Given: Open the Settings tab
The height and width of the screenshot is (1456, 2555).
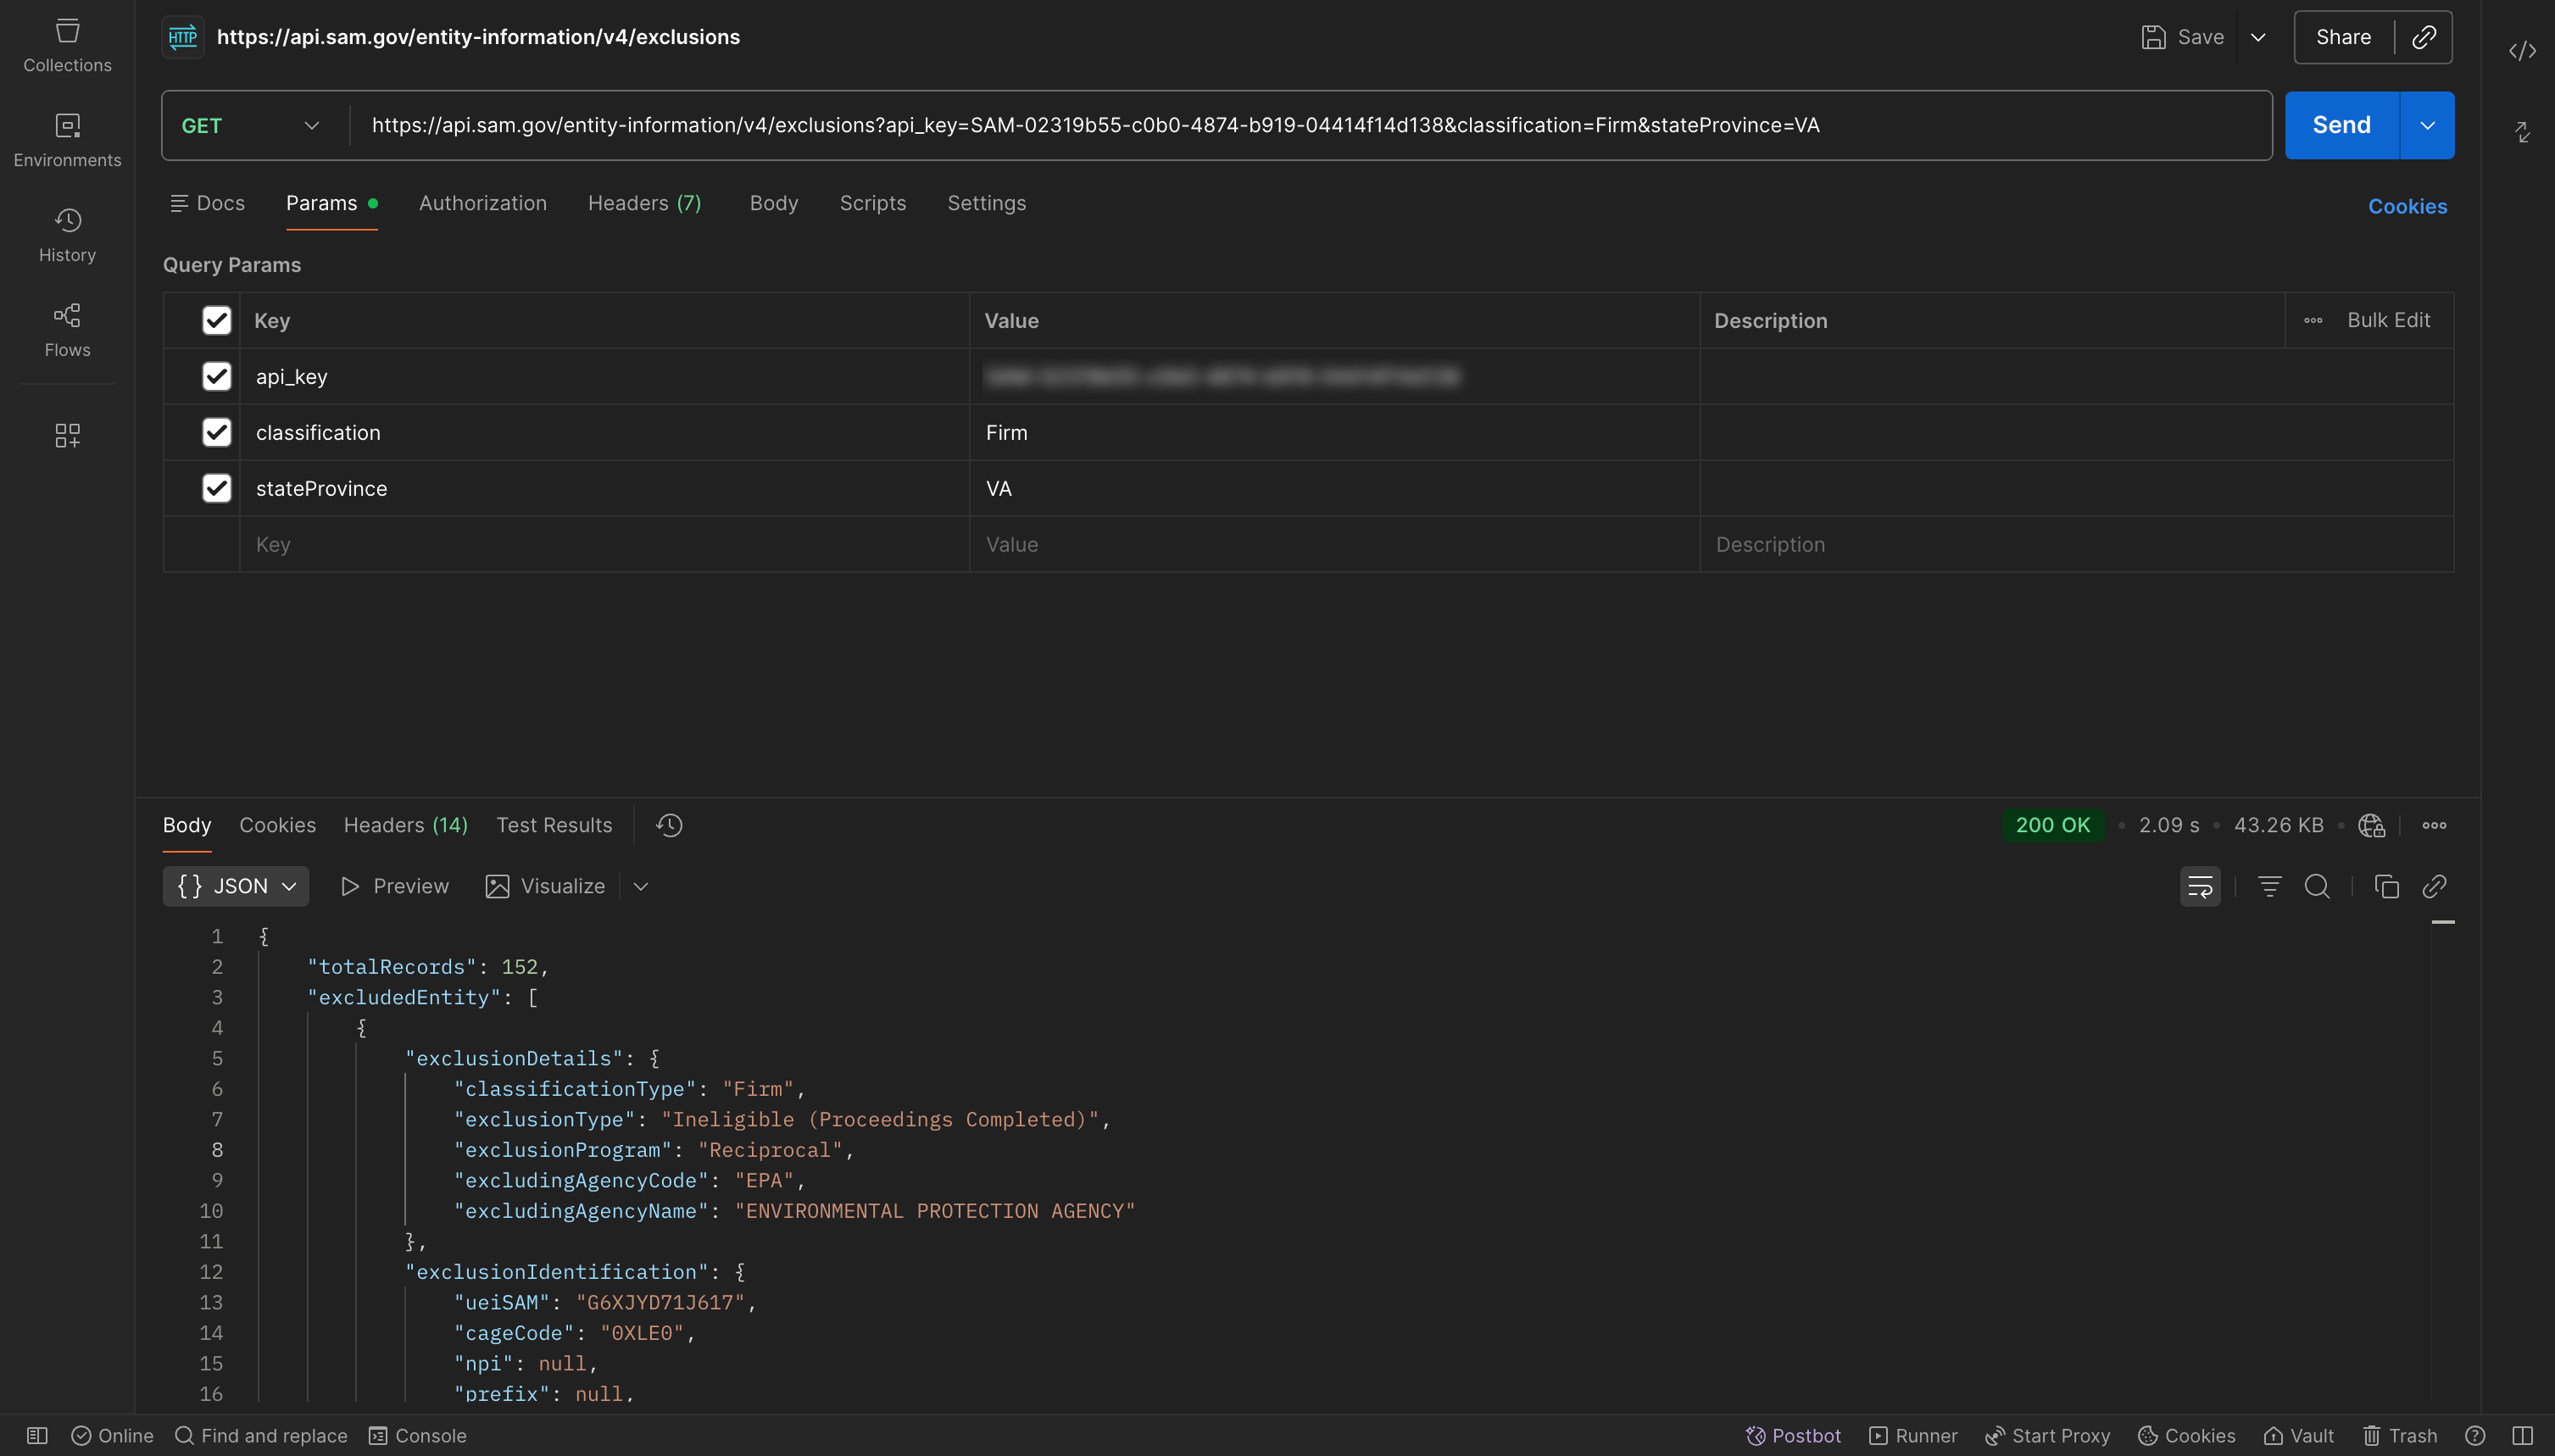Looking at the screenshot, I should [x=986, y=203].
